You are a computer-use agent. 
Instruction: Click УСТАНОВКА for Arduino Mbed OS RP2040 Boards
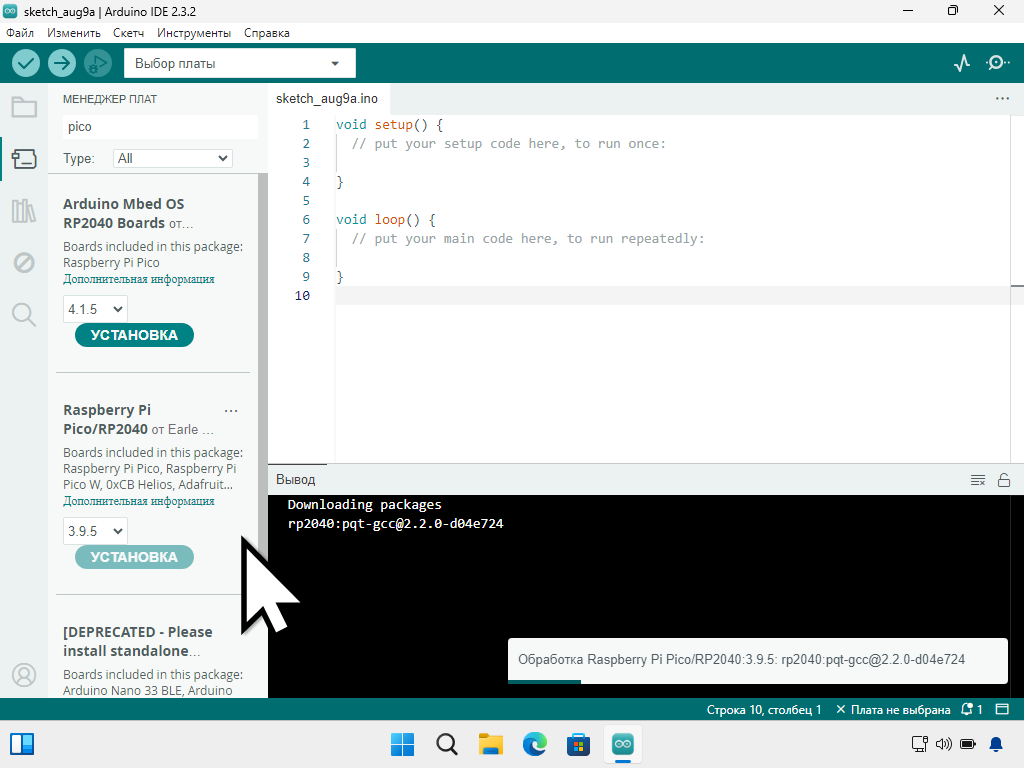coord(134,335)
